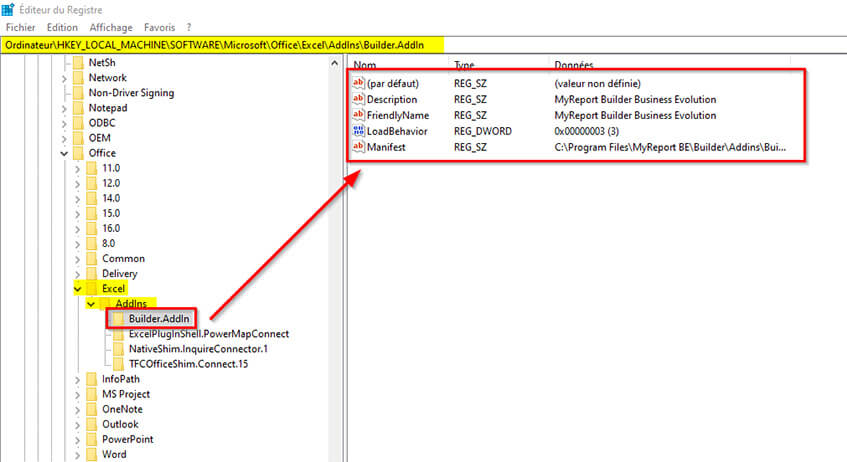847x462 pixels.
Task: Click the Manifest string value icon
Action: pos(359,147)
